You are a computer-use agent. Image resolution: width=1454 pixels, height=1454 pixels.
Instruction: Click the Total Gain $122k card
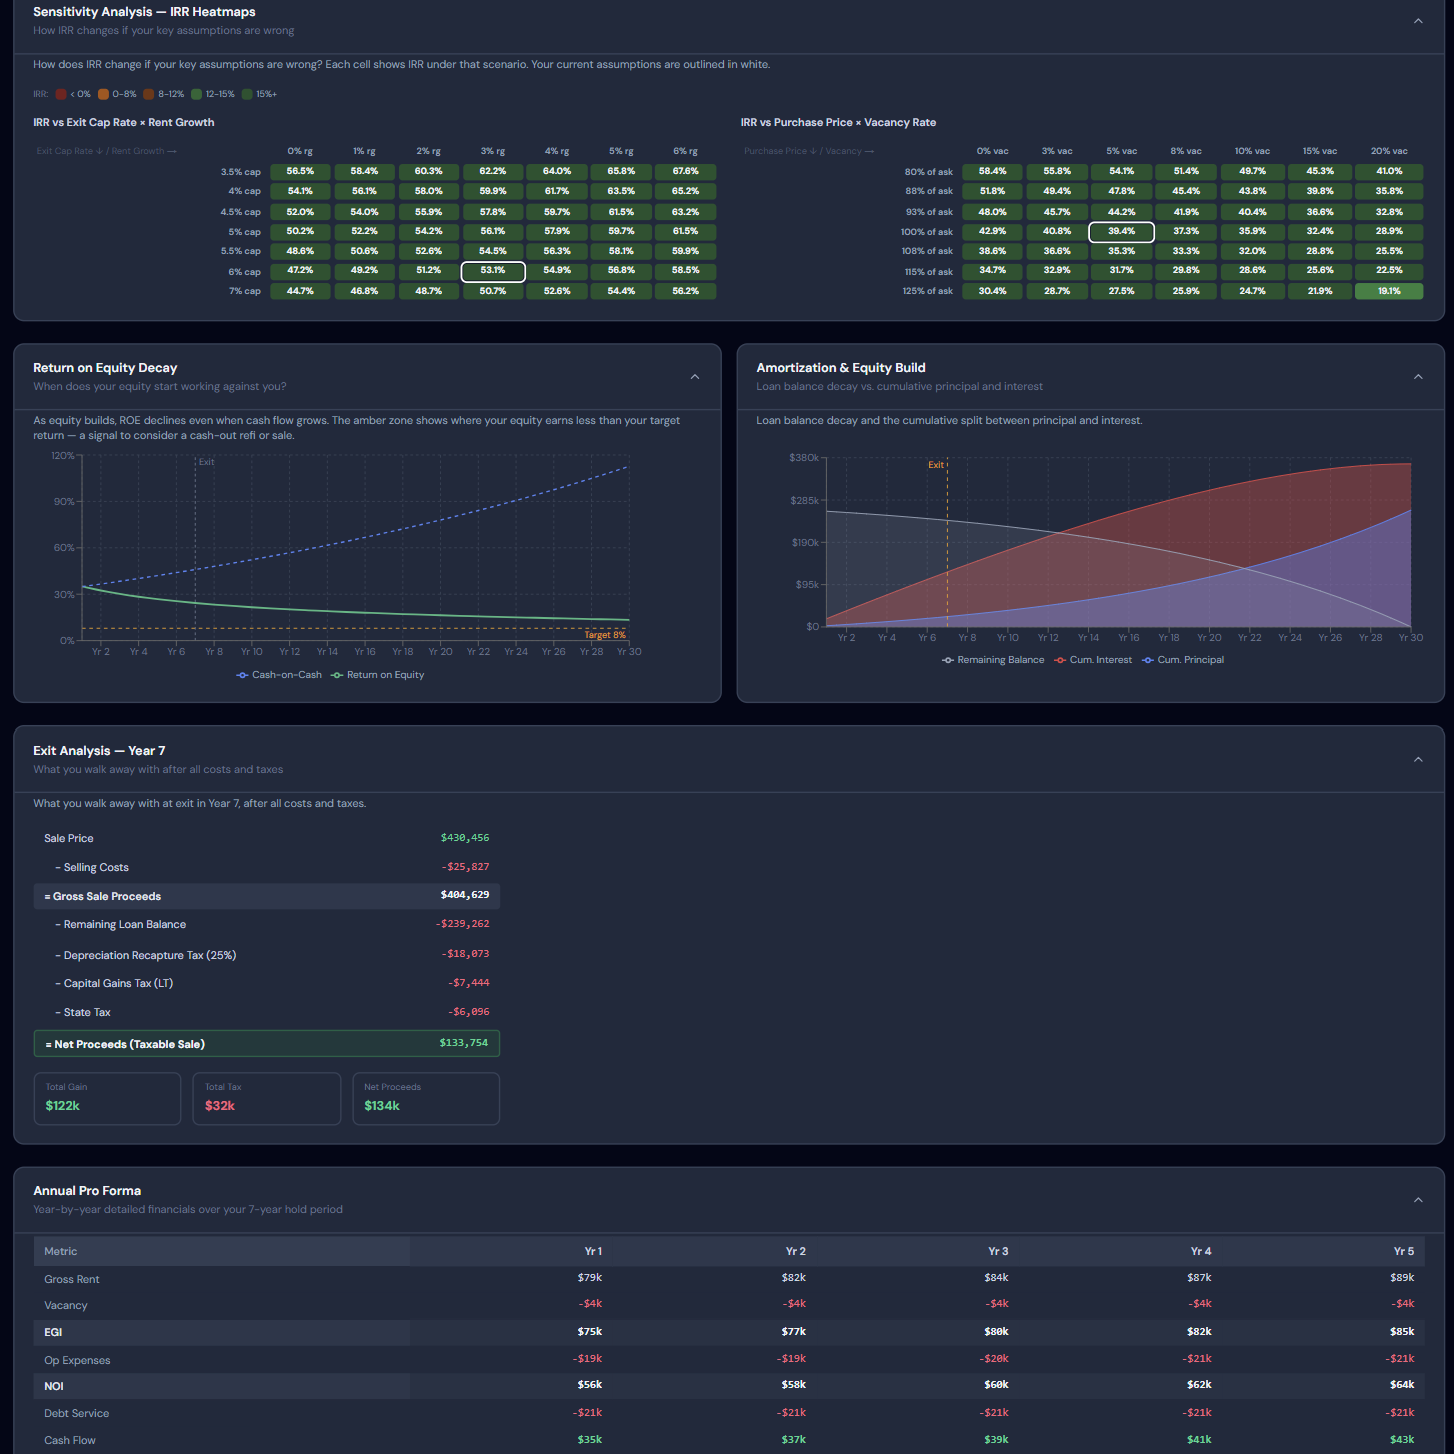pos(107,1098)
